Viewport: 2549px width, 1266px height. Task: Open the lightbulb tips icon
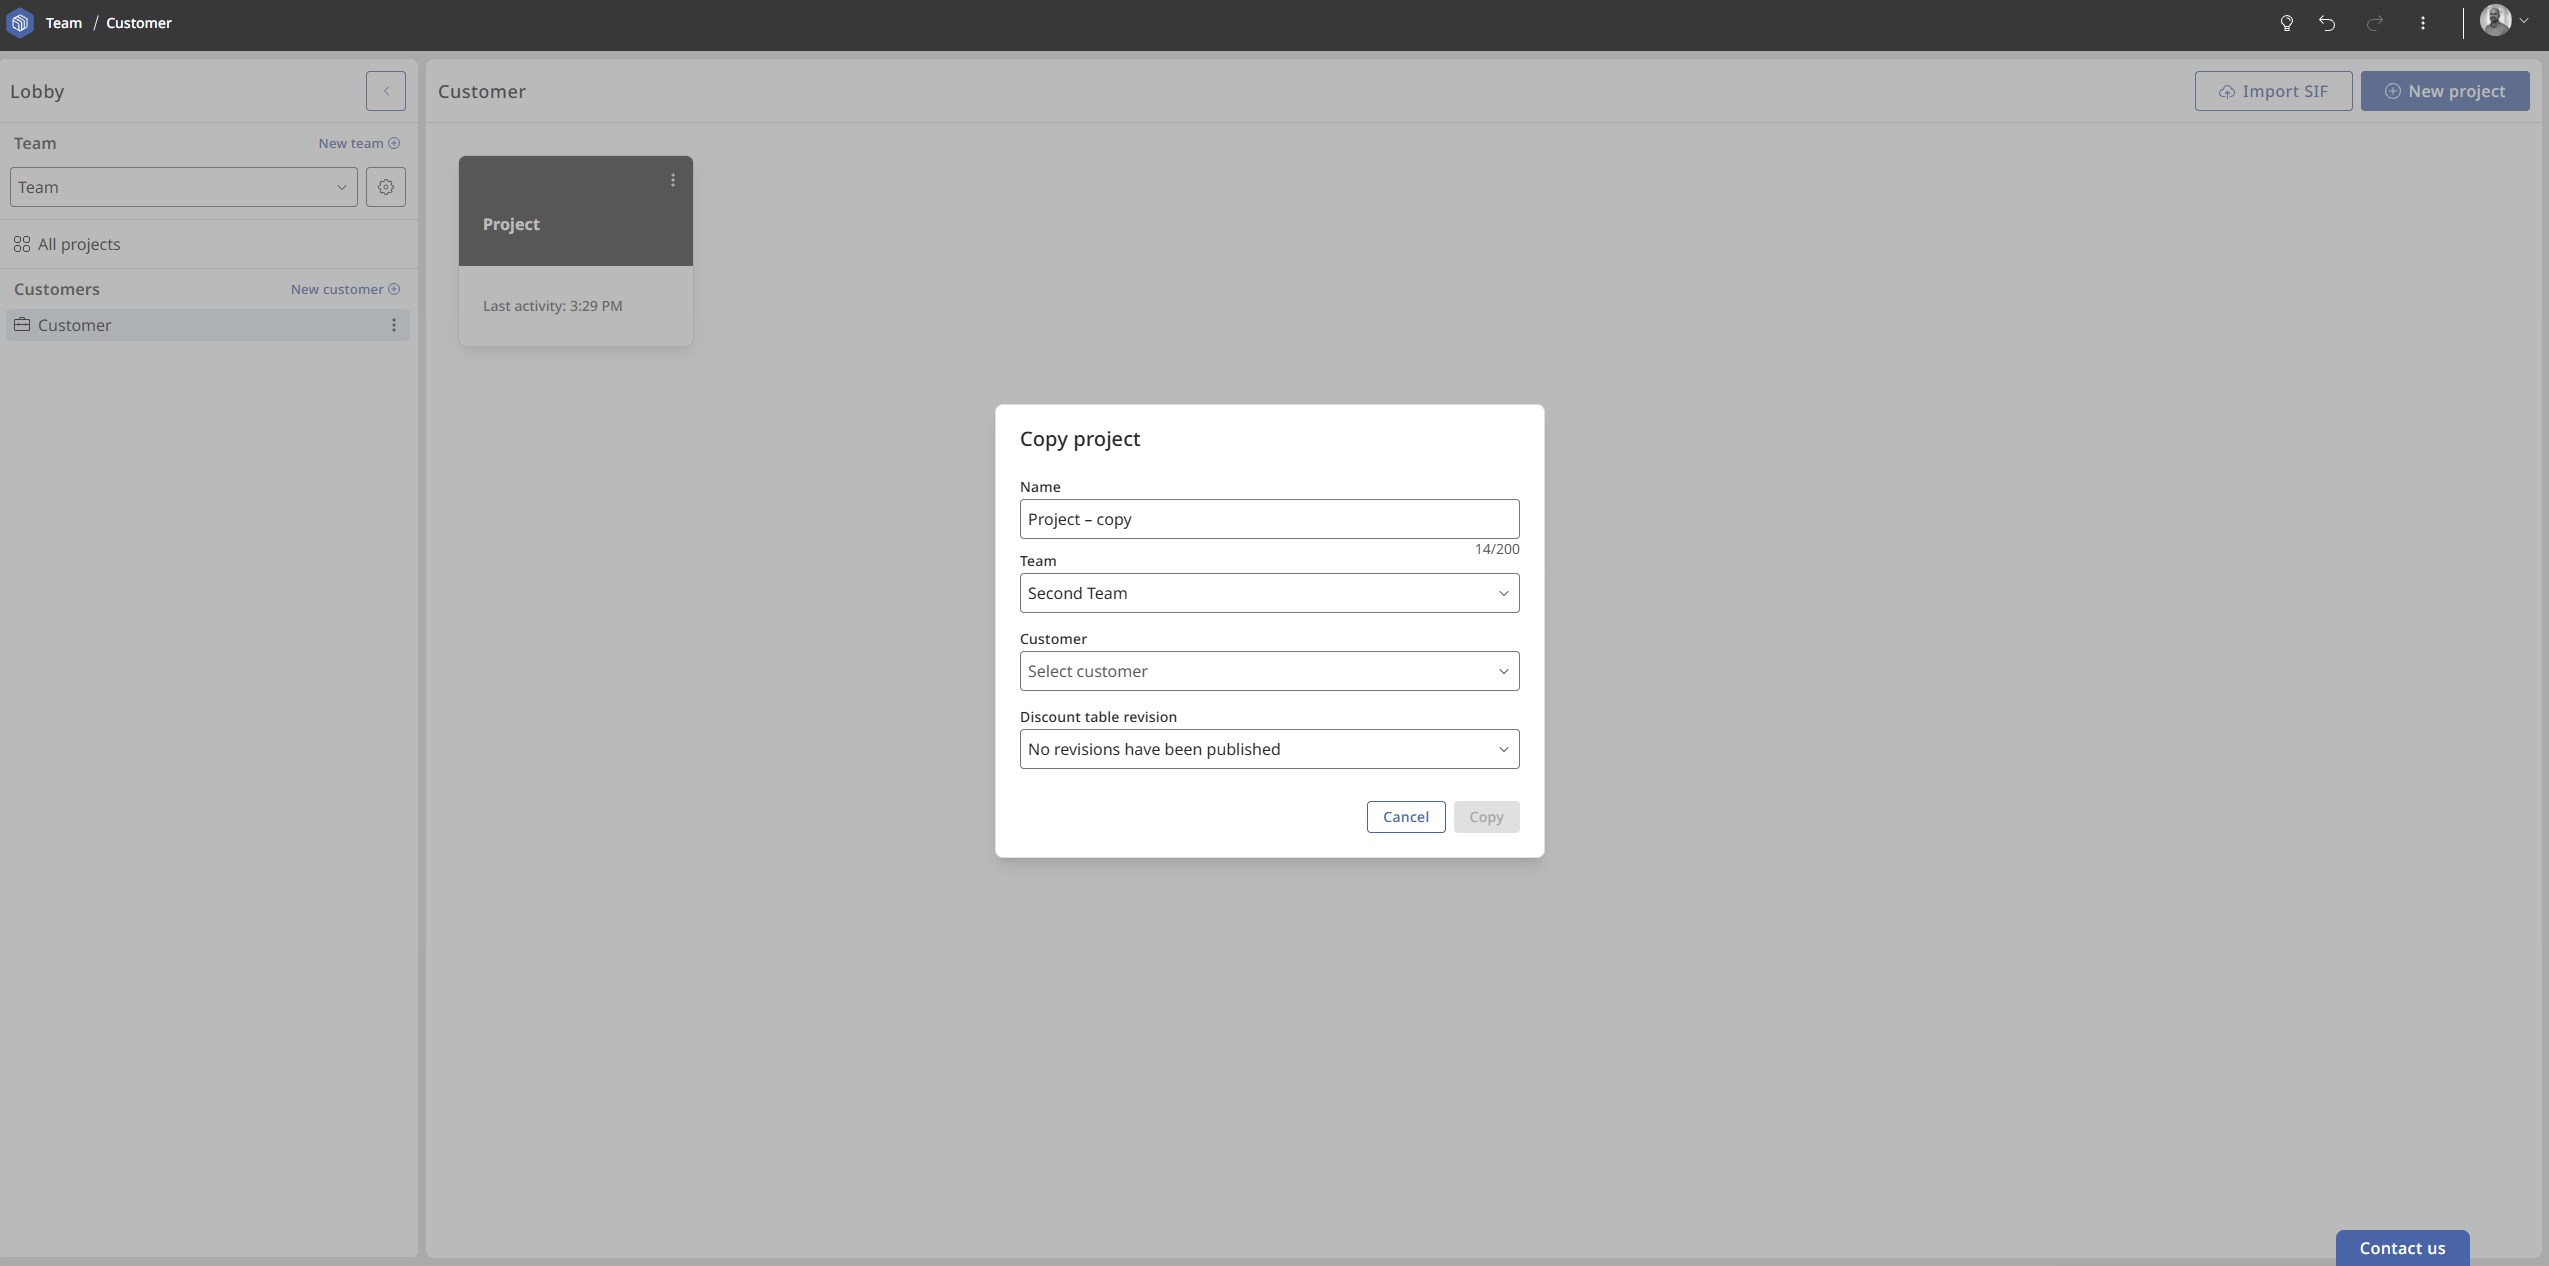pos(2286,23)
